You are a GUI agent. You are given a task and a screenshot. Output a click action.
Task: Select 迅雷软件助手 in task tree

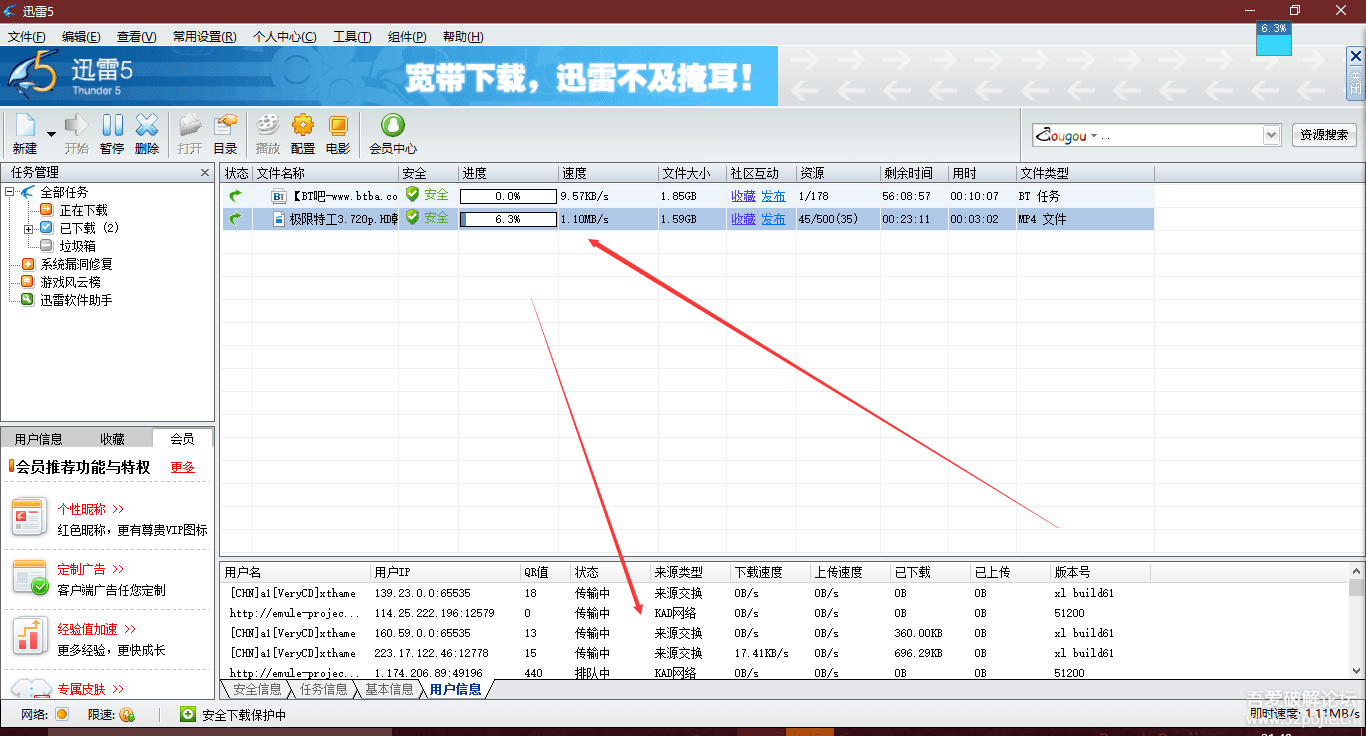coord(76,300)
